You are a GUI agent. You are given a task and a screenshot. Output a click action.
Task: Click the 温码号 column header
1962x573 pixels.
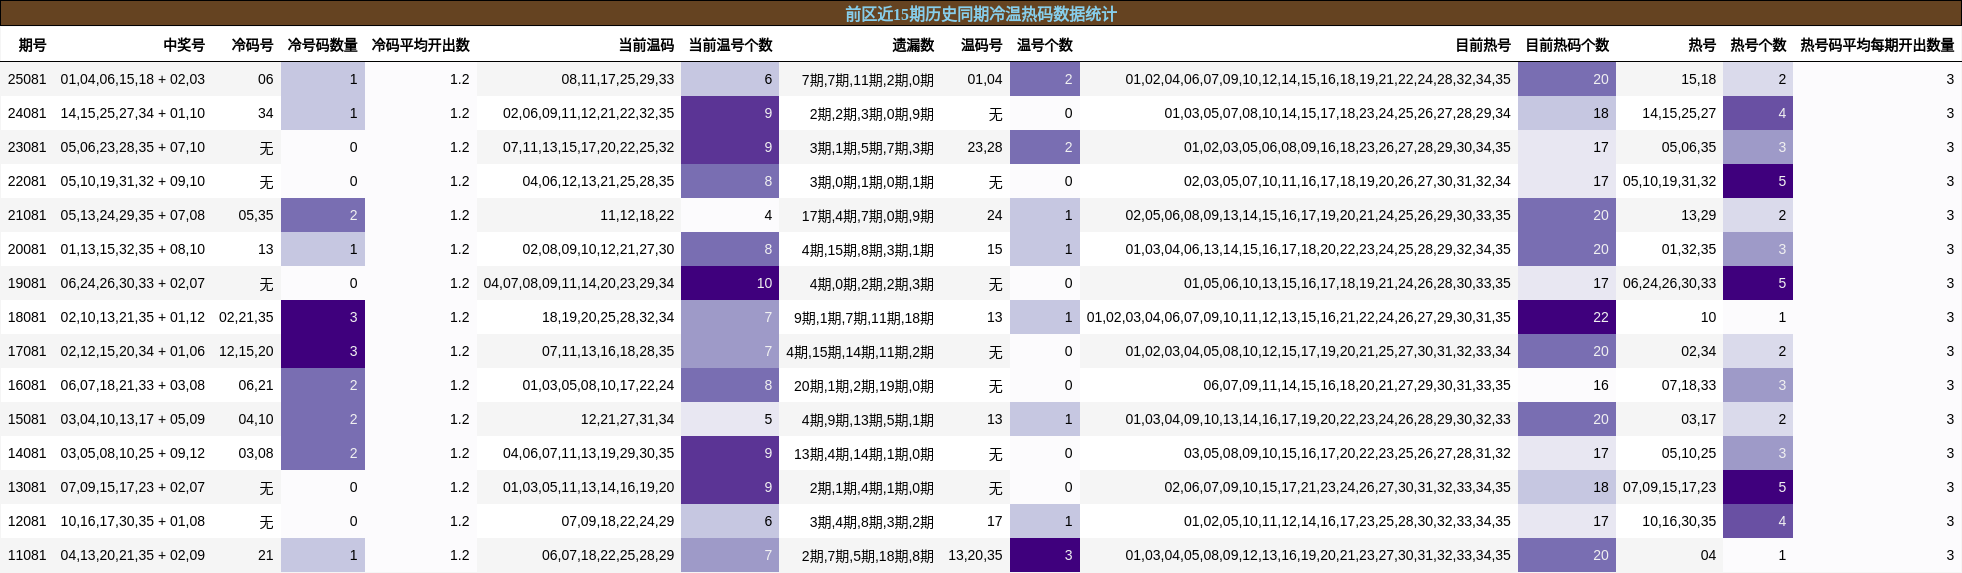(981, 45)
